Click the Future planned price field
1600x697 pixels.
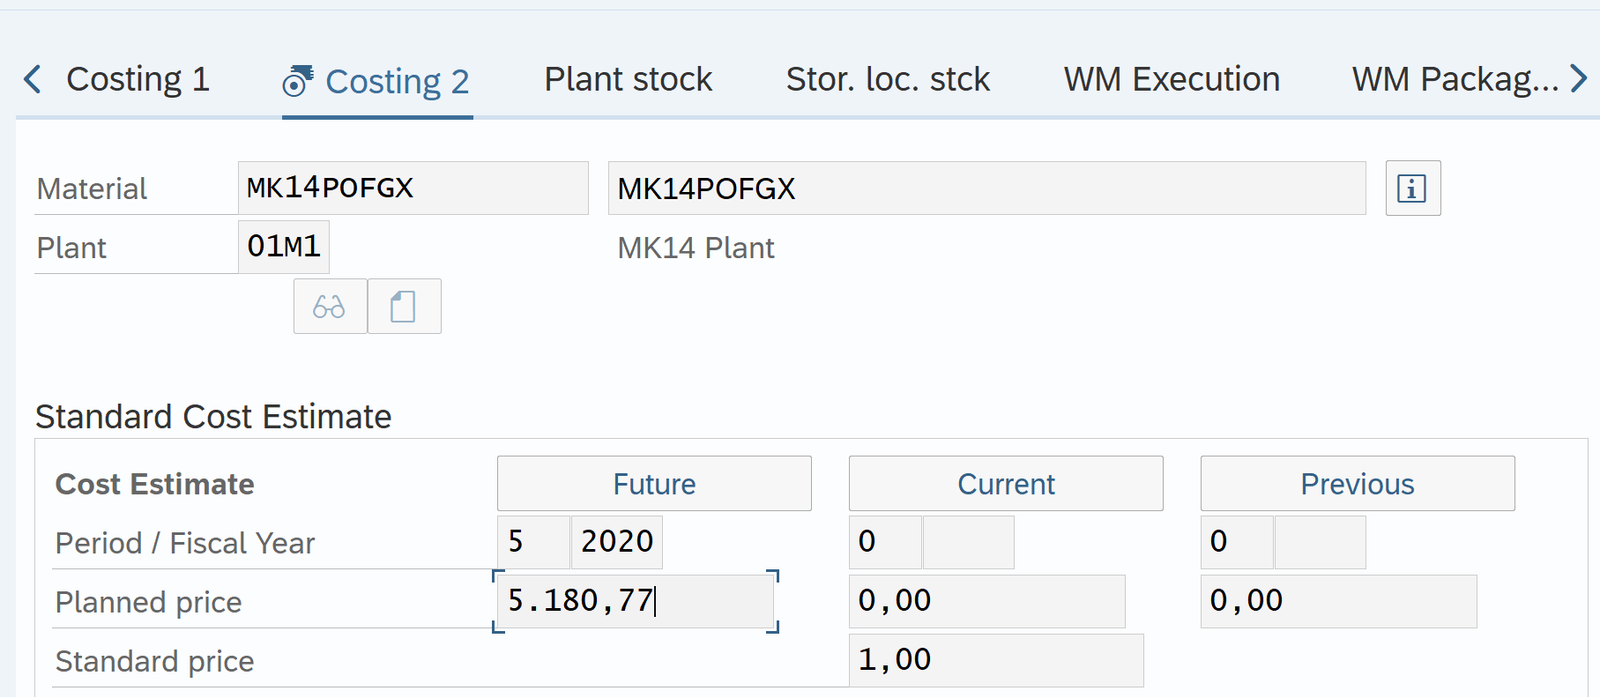pyautogui.click(x=635, y=601)
